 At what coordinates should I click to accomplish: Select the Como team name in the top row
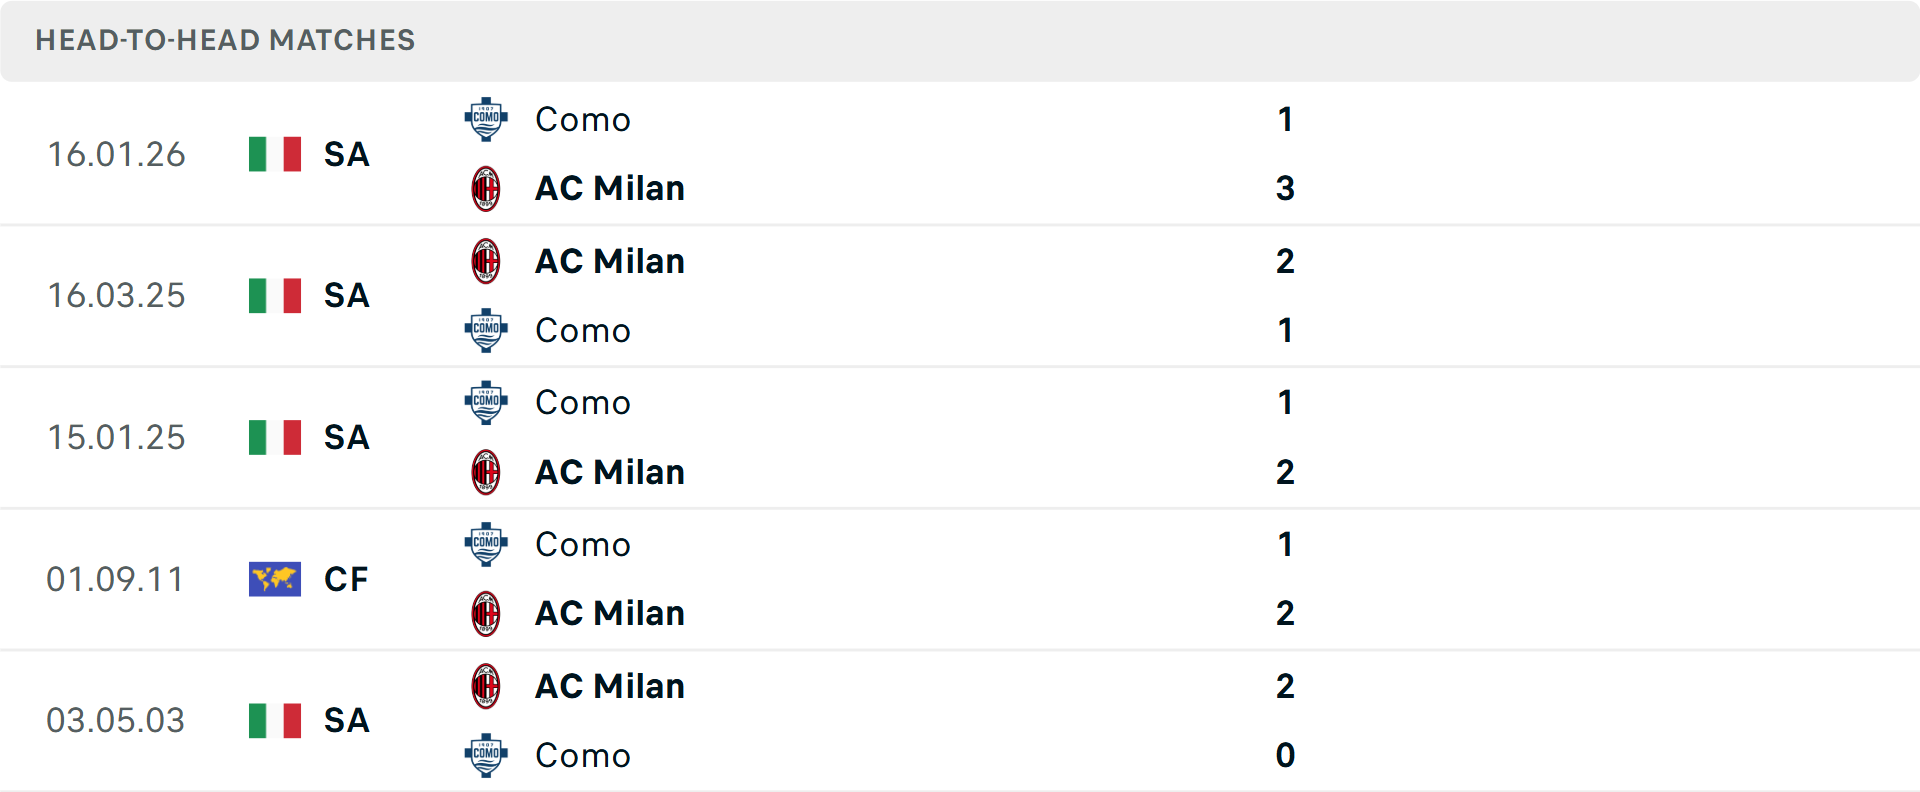click(x=582, y=119)
